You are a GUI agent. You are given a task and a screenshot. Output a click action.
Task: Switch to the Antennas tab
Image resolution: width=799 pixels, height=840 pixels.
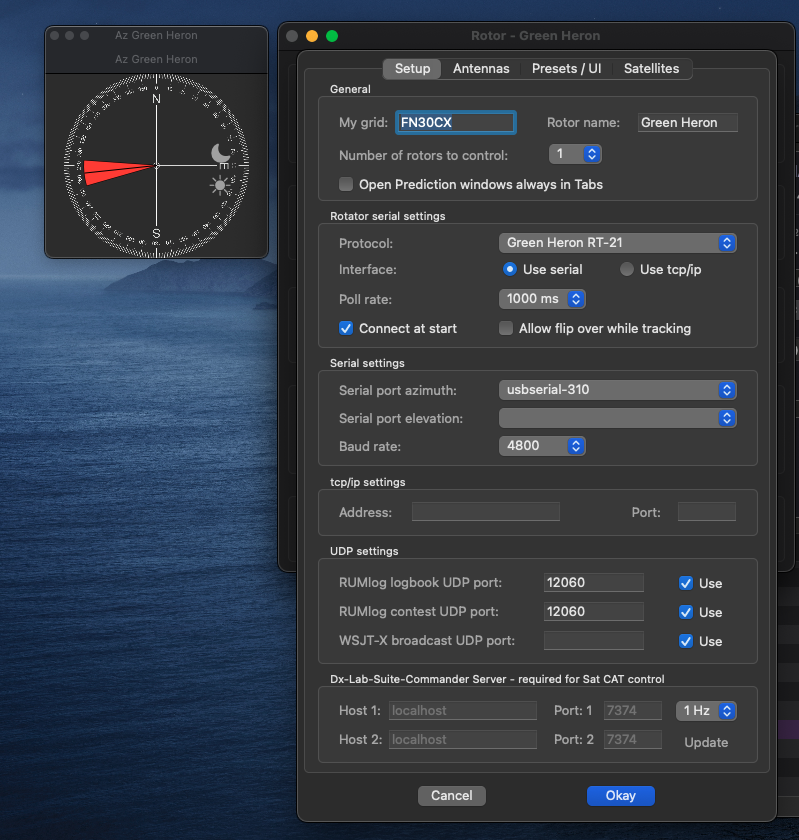(x=481, y=69)
